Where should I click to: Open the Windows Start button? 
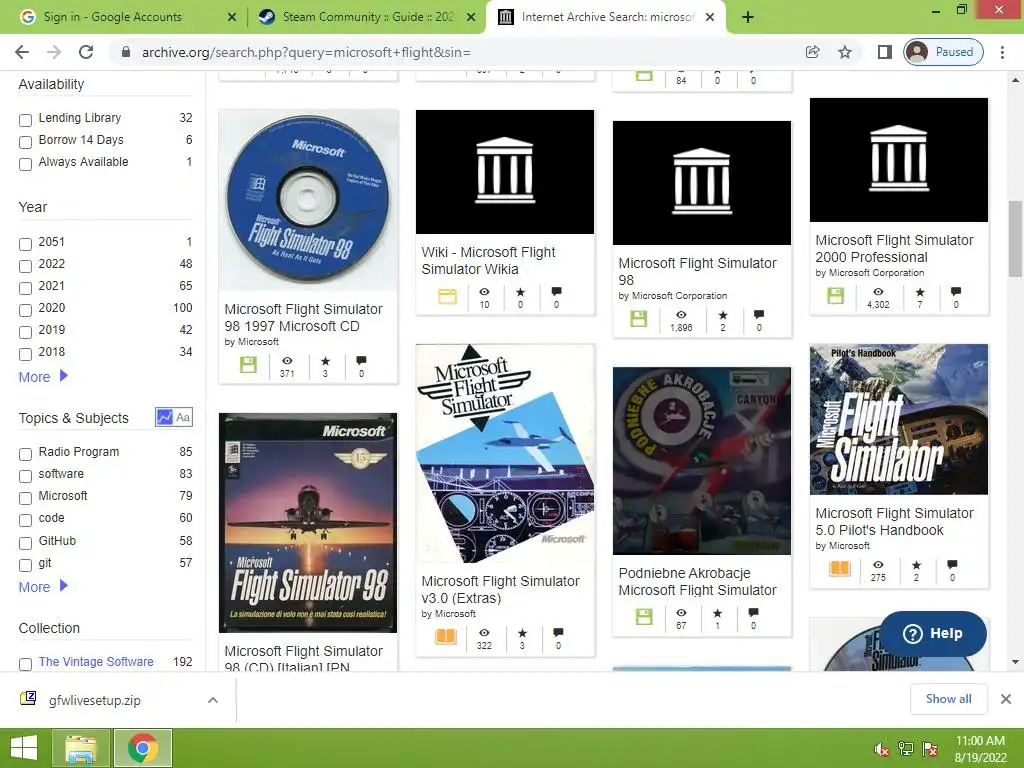pyautogui.click(x=24, y=748)
